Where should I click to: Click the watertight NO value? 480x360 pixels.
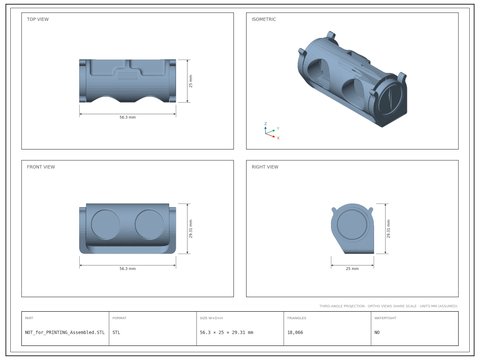pyautogui.click(x=377, y=332)
